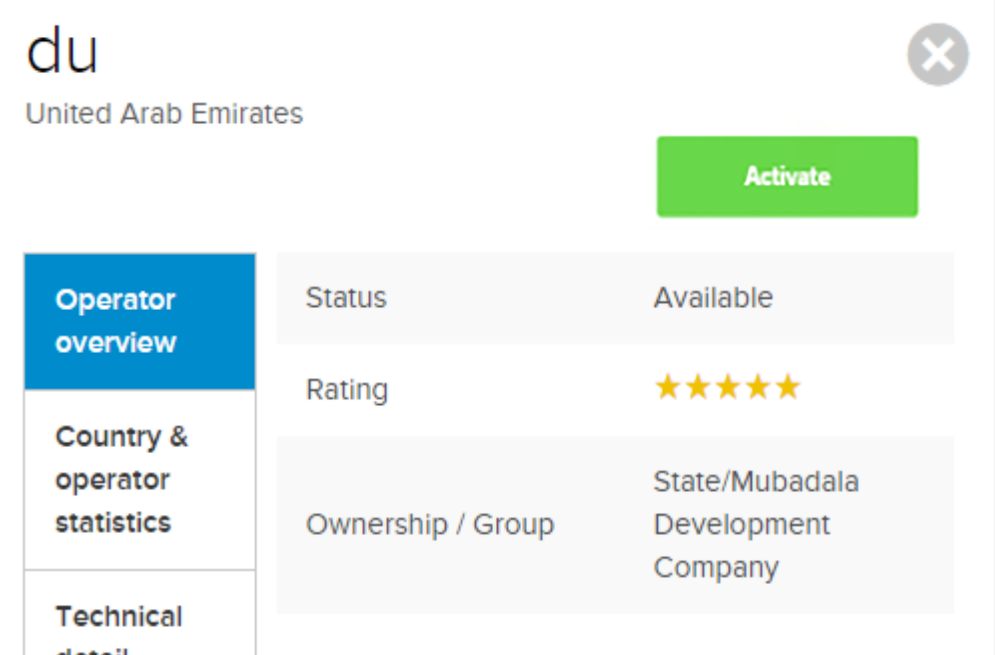The image size is (995, 655).
Task: Click the word Company in ownership value
Action: [716, 567]
